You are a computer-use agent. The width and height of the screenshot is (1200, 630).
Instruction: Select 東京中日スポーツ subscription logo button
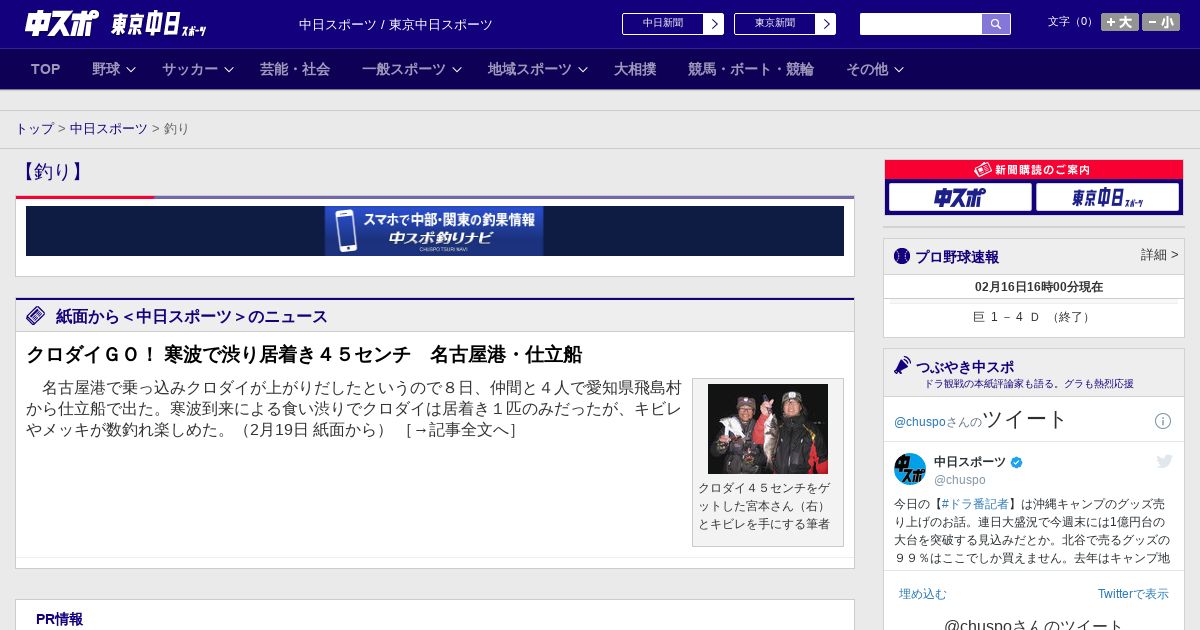(x=1107, y=198)
